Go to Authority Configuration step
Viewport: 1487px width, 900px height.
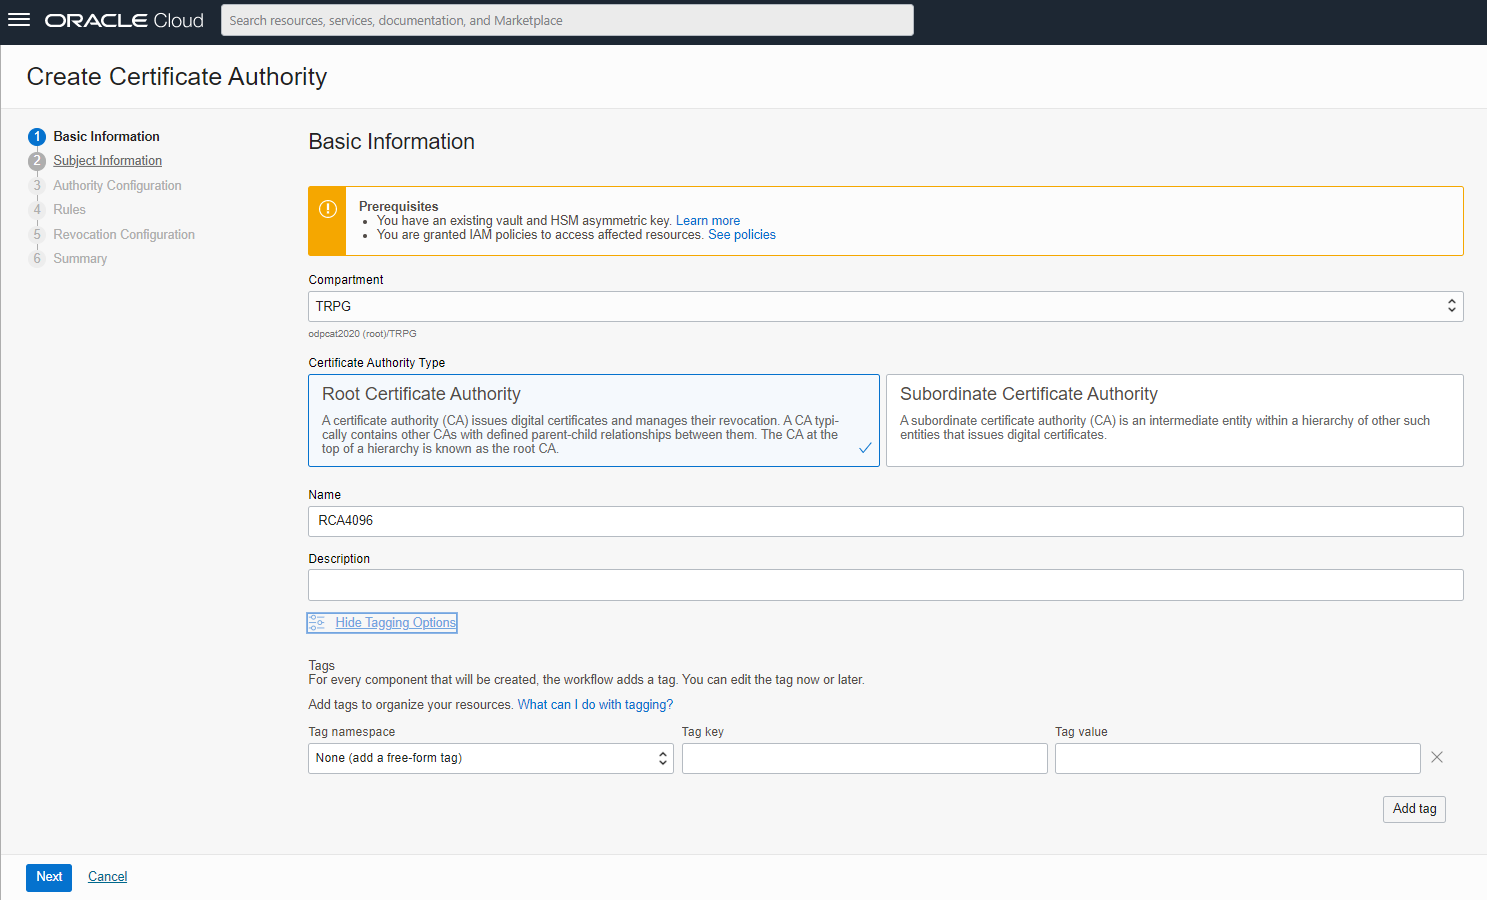click(117, 185)
